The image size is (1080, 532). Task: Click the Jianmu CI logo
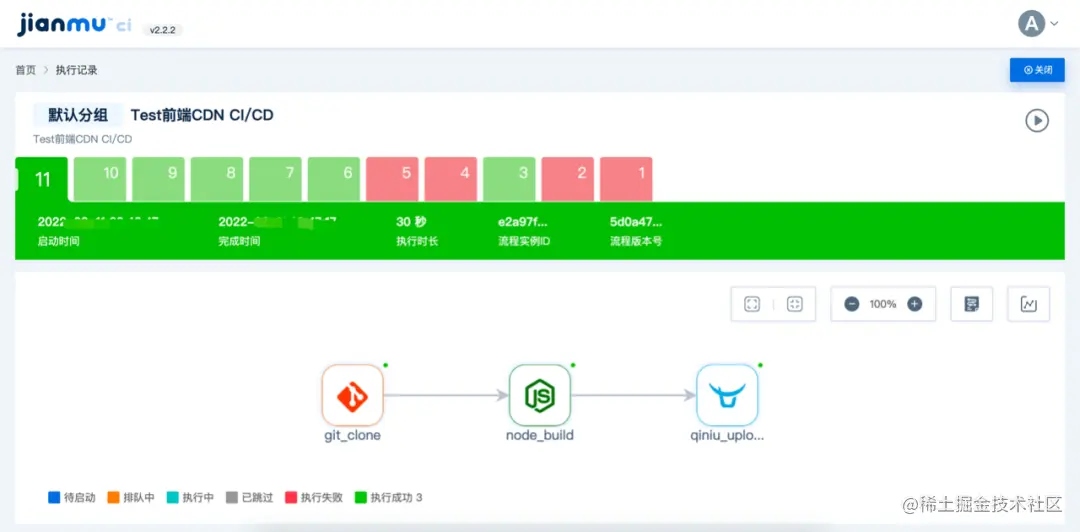click(74, 25)
